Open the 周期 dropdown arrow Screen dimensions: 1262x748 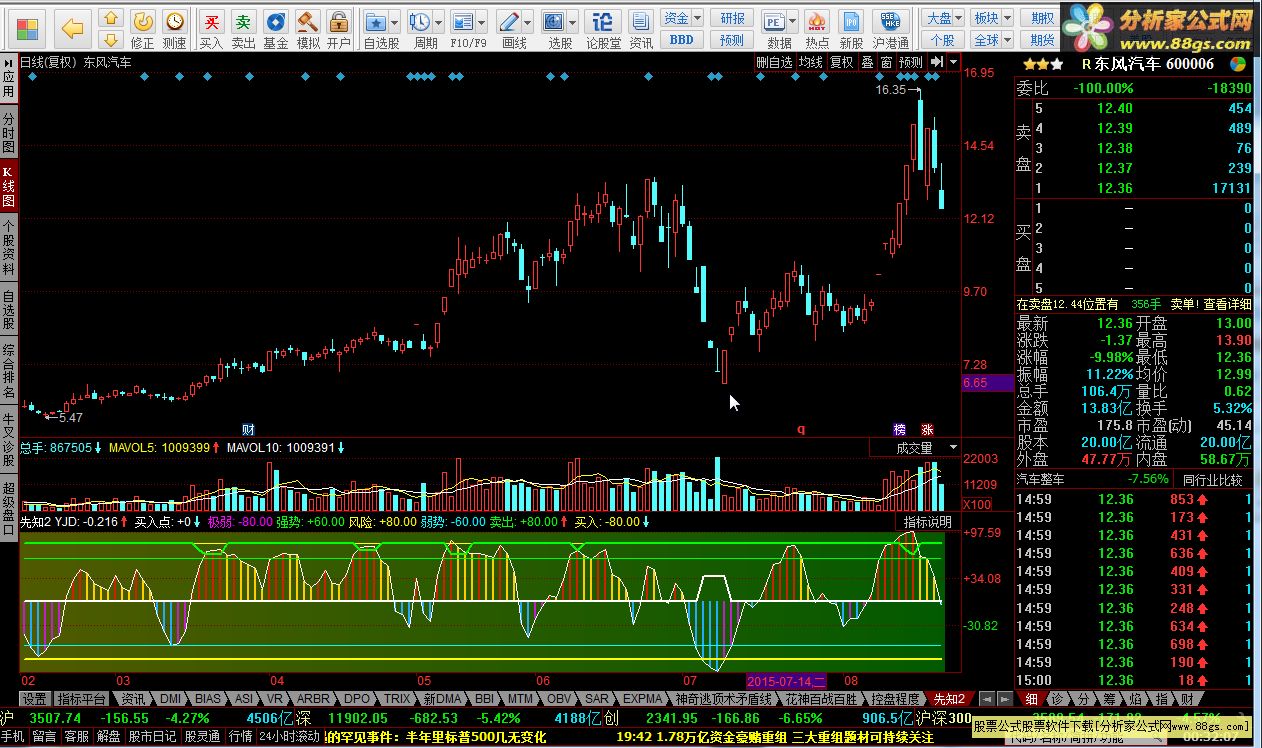[x=440, y=21]
